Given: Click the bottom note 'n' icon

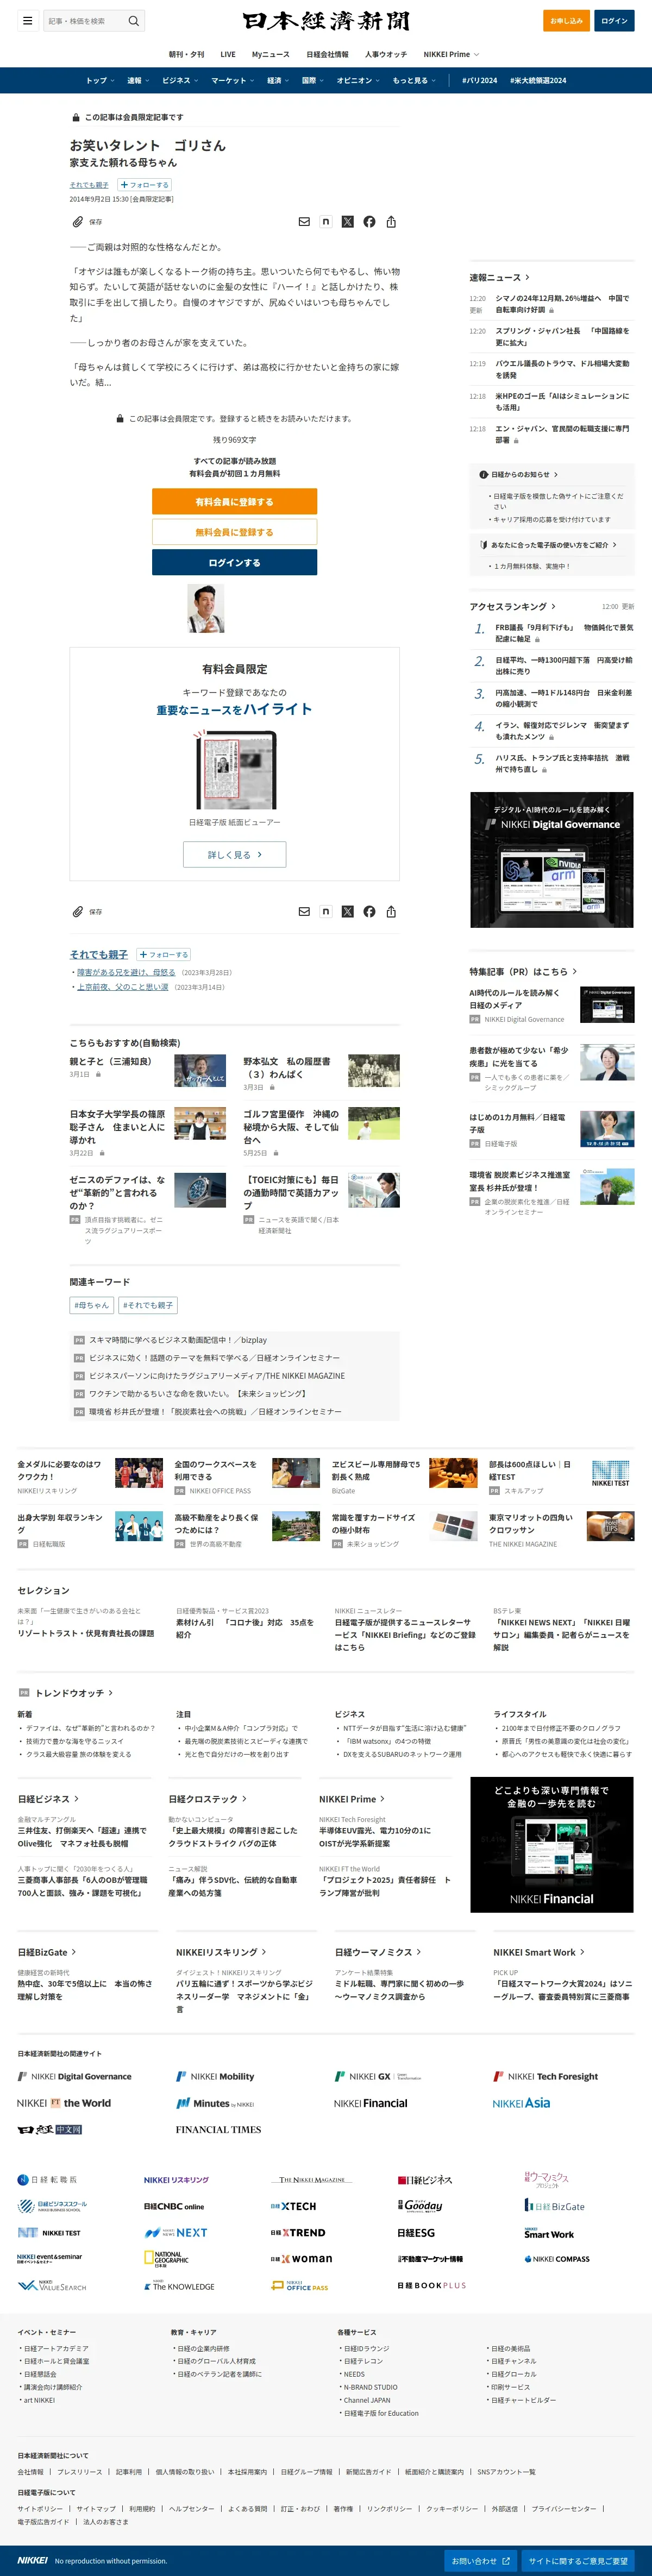Looking at the screenshot, I should pos(326,912).
